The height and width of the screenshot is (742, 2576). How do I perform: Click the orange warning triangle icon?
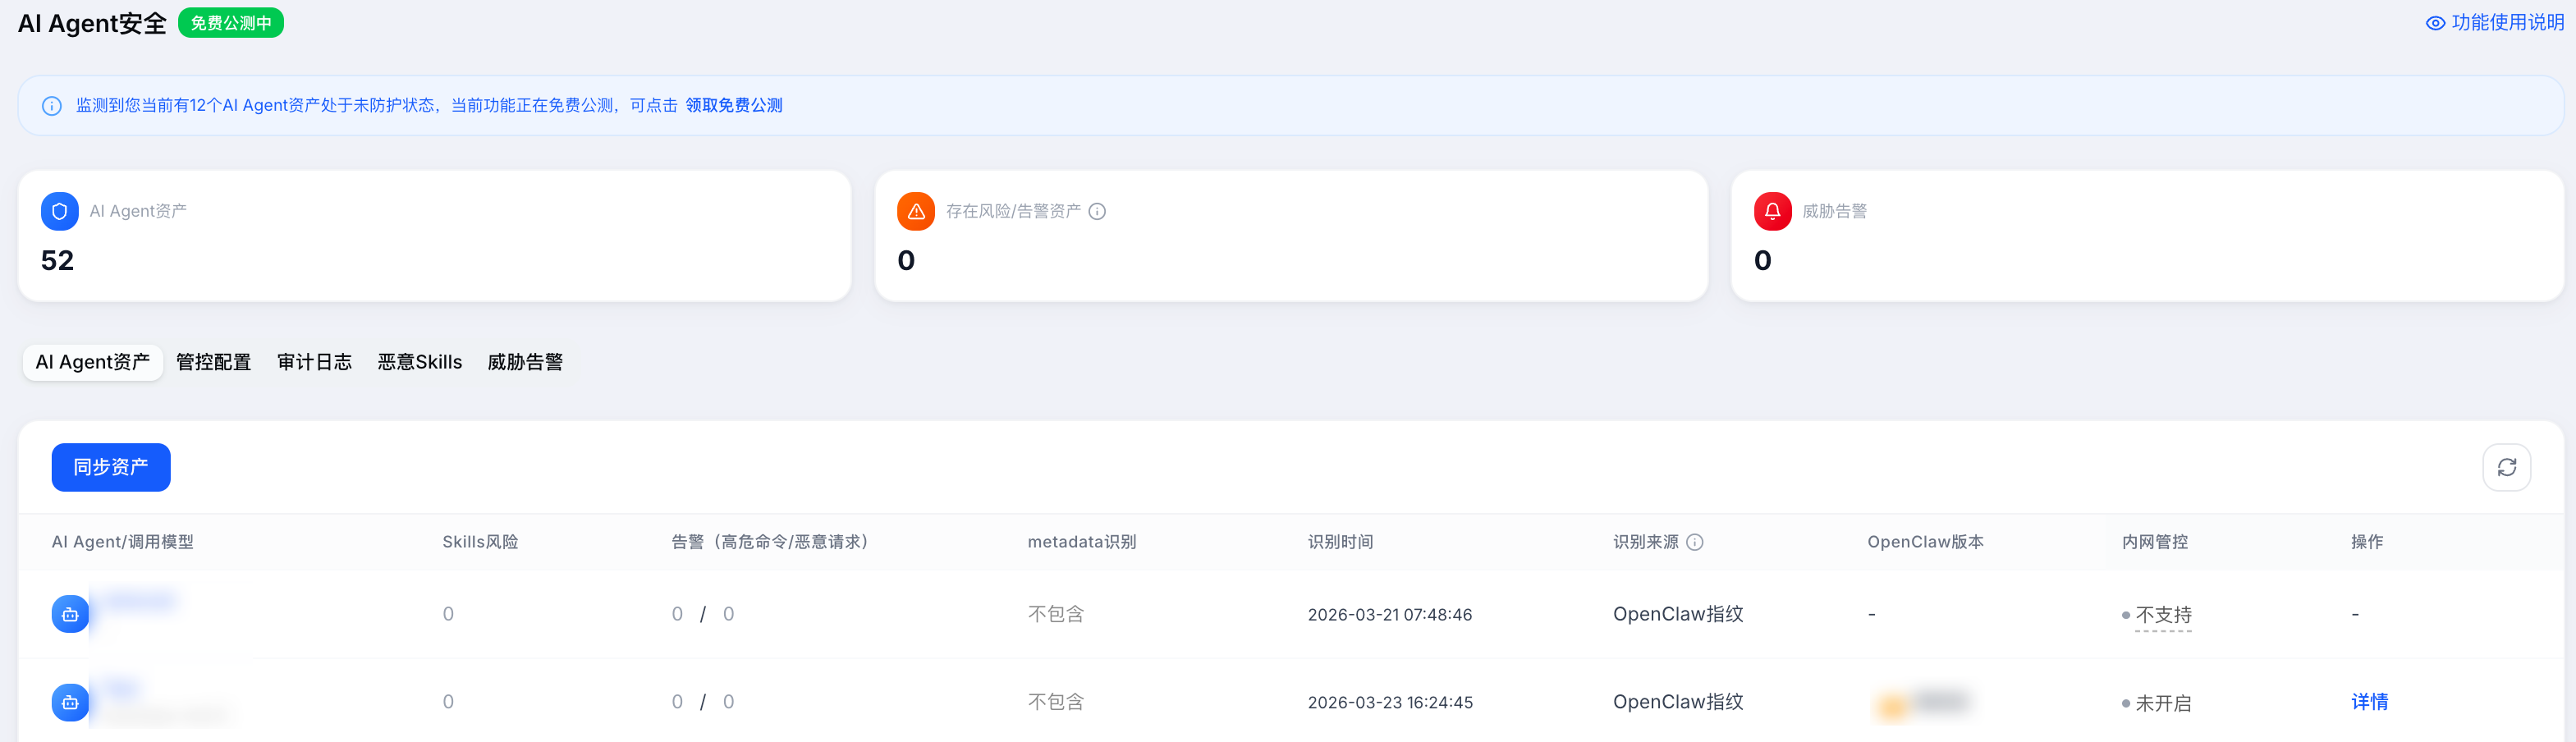[x=915, y=211]
